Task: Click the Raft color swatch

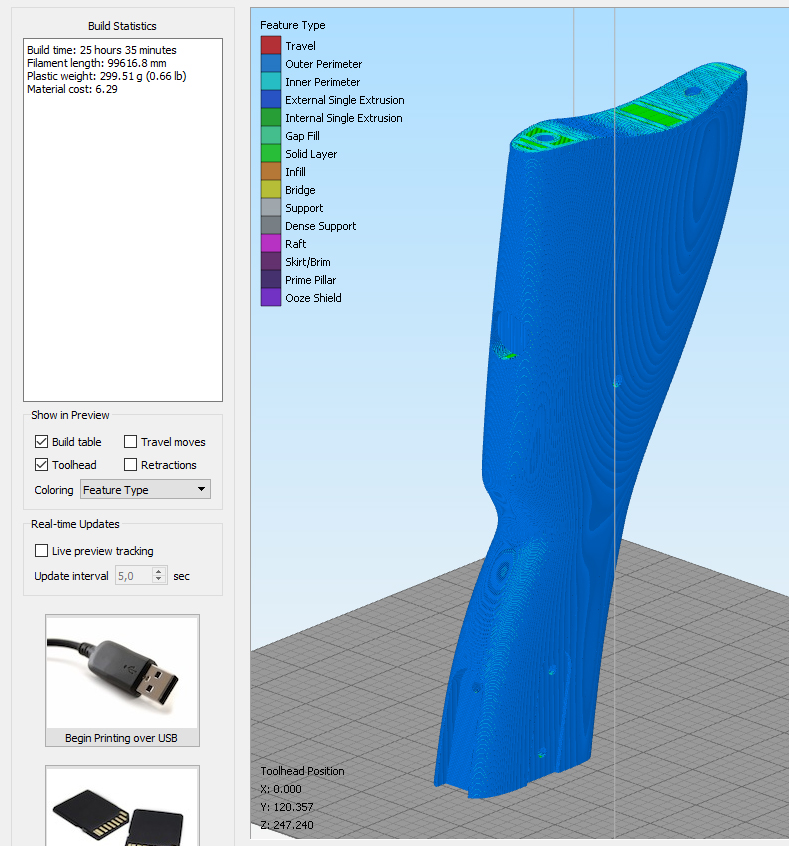Action: [271, 243]
